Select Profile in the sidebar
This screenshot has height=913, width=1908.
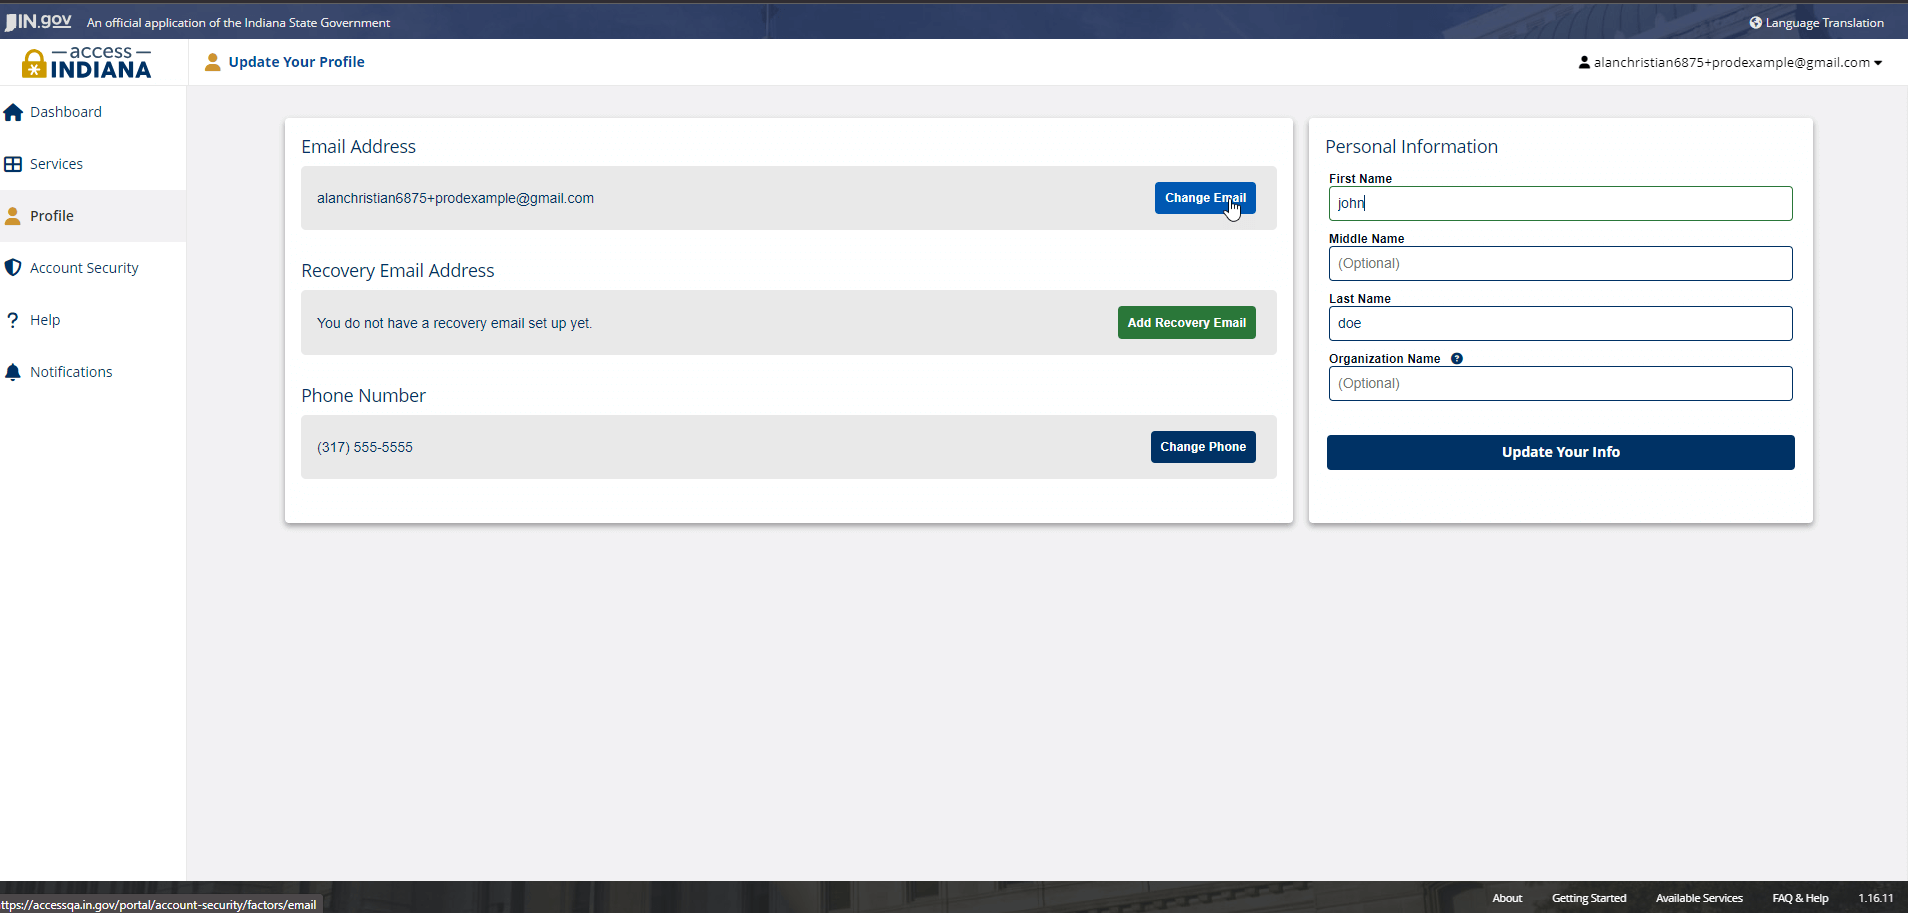52,216
